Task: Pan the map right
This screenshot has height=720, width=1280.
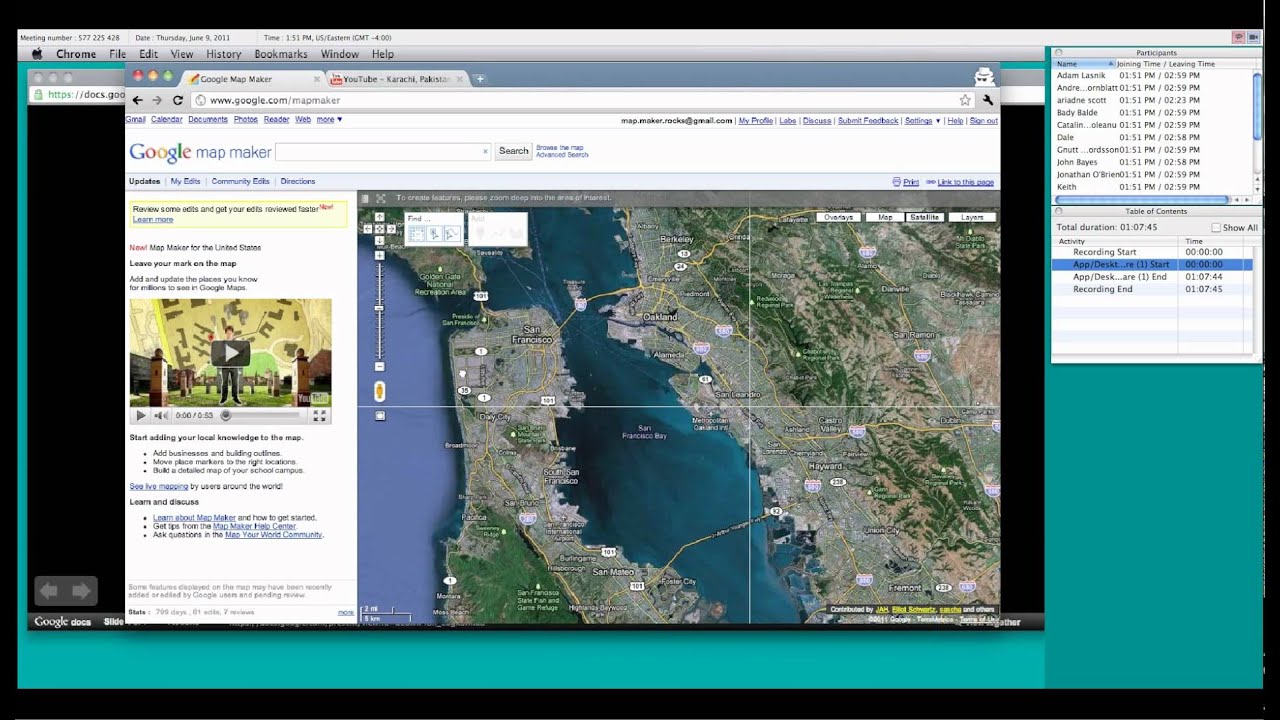Action: pyautogui.click(x=391, y=229)
